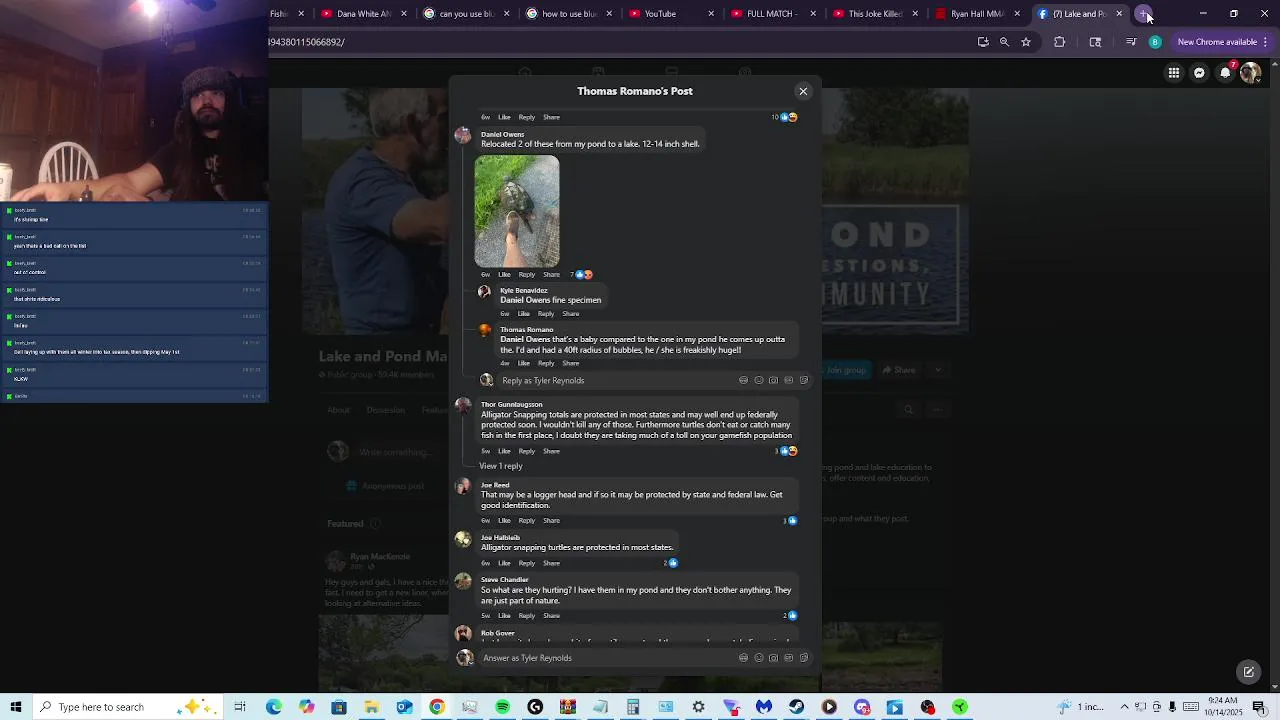The image size is (1280, 720).
Task: Show hidden system tray icons
Action: [x=1124, y=707]
